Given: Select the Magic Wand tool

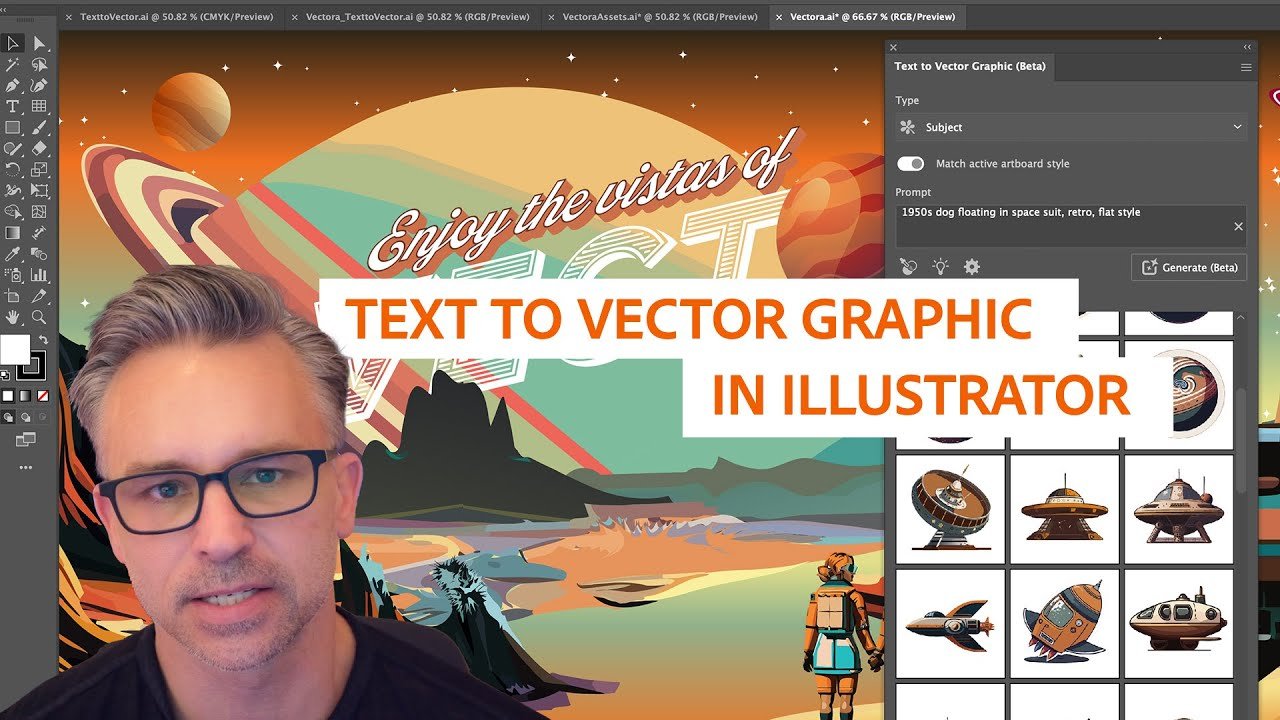Looking at the screenshot, I should [x=13, y=64].
